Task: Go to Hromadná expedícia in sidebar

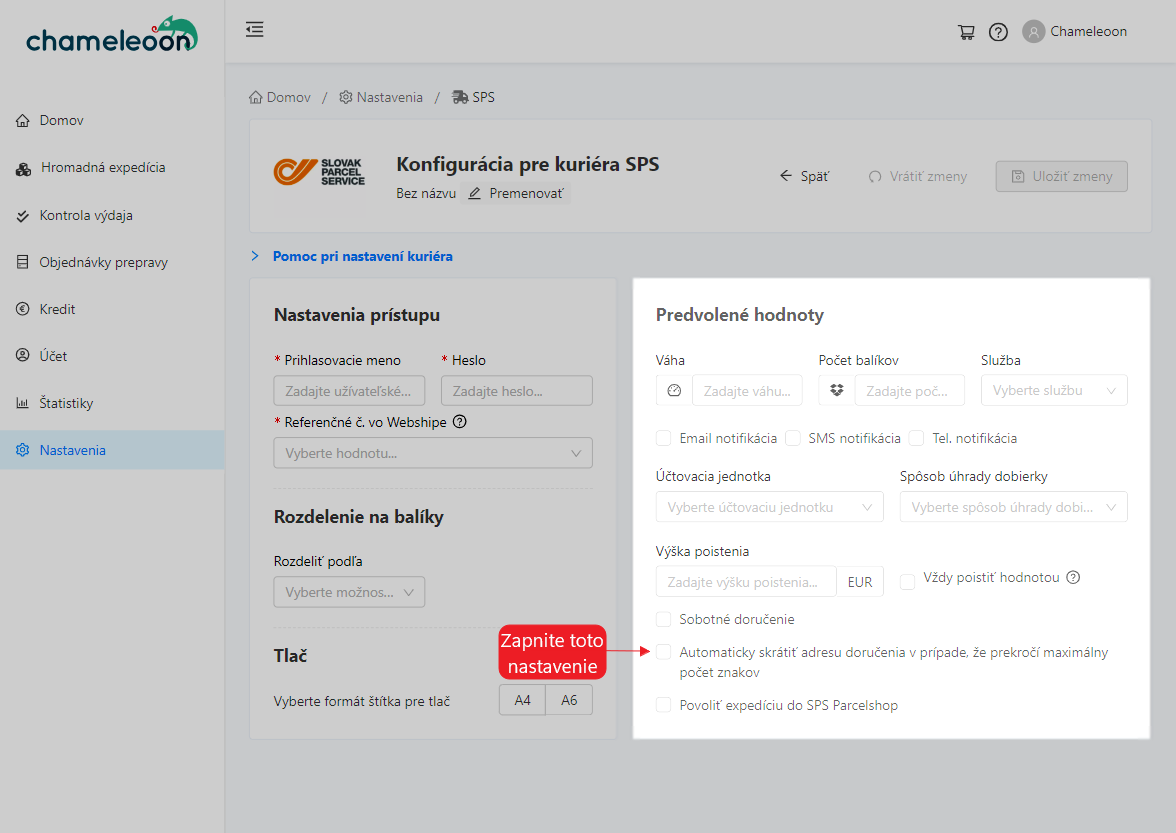Action: pos(103,168)
